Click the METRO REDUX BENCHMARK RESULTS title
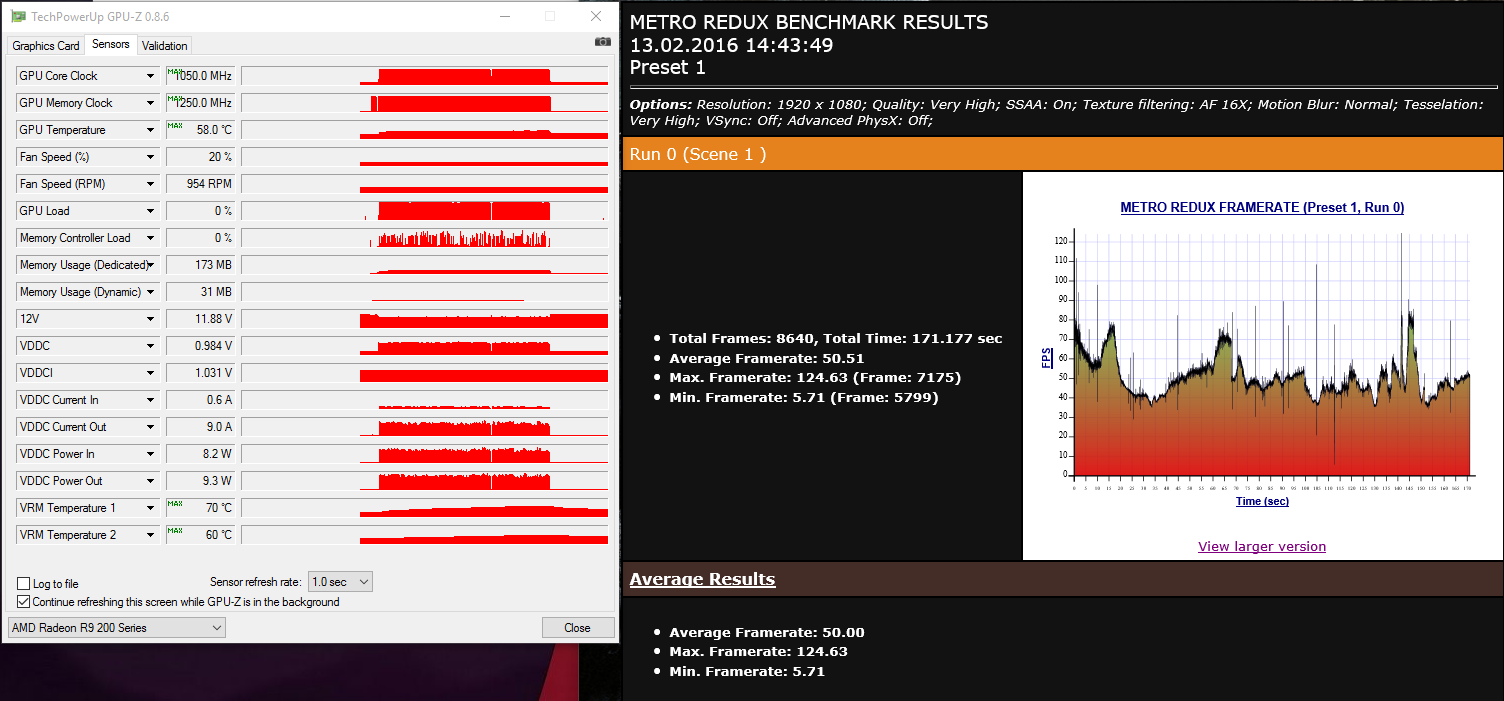The height and width of the screenshot is (701, 1504). (x=809, y=22)
